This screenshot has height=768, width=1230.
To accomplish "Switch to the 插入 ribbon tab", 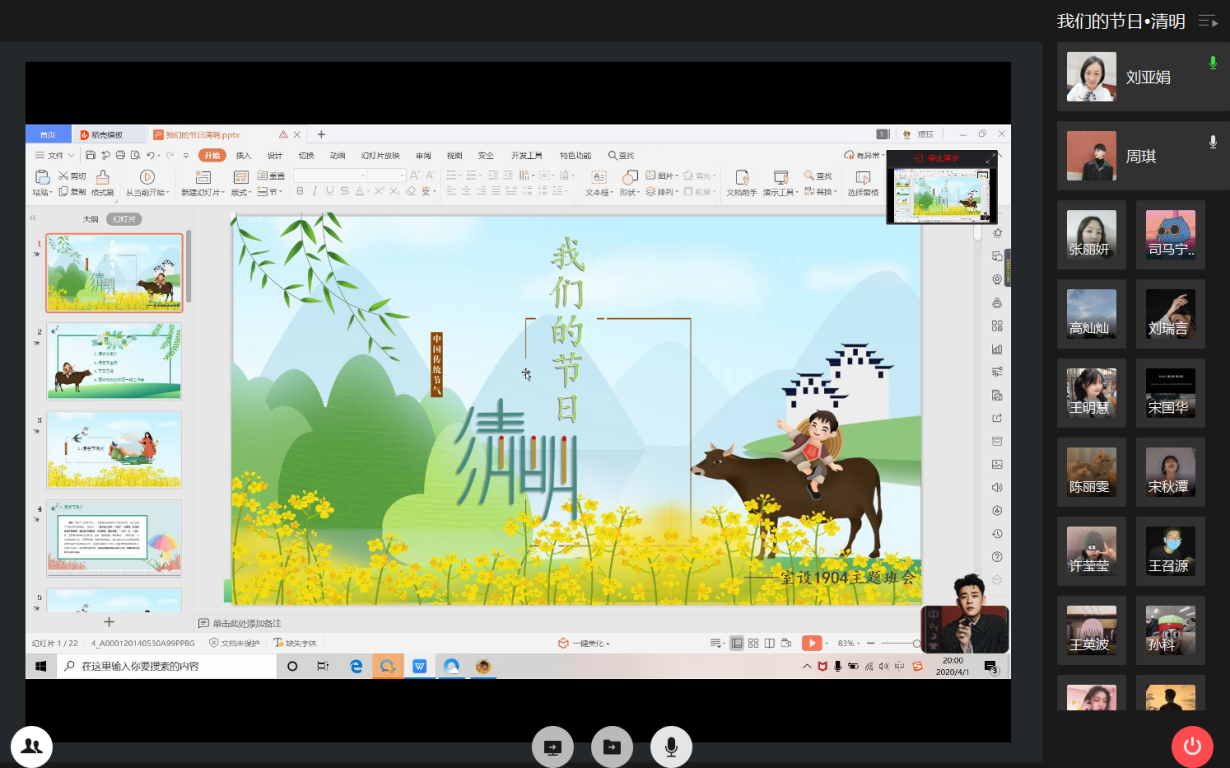I will tap(243, 155).
